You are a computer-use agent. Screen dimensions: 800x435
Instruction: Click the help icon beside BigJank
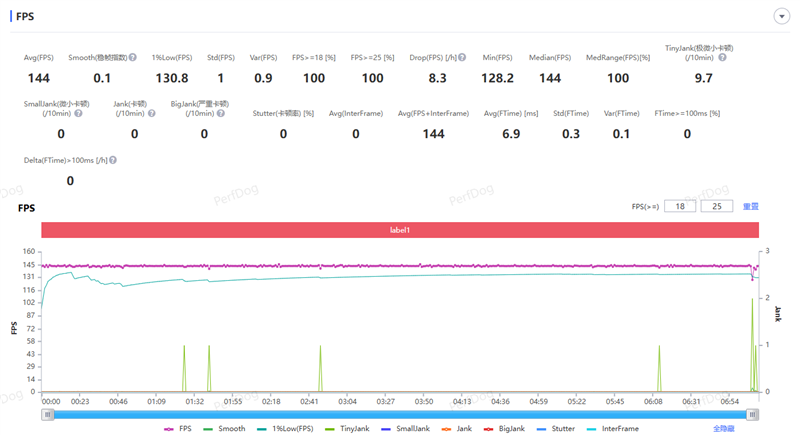pos(222,113)
